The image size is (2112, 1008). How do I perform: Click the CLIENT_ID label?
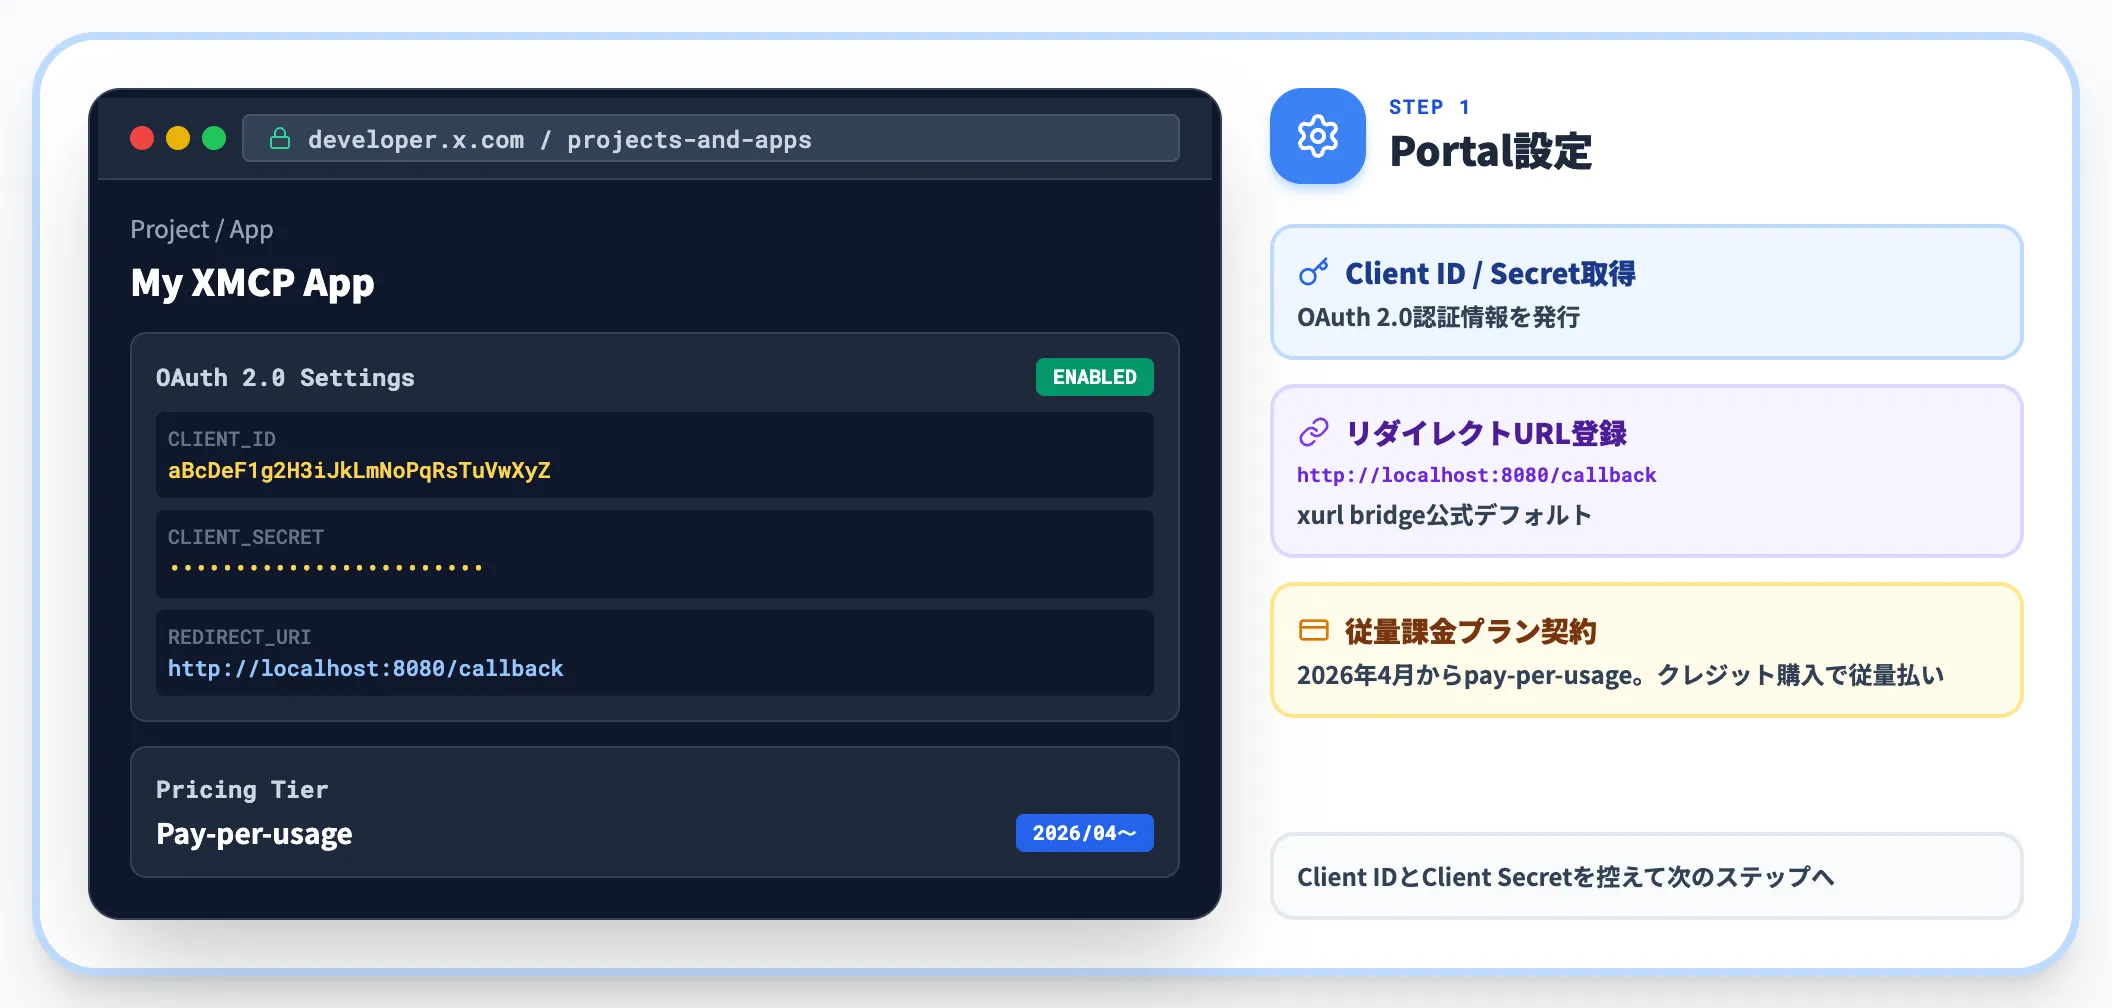[222, 439]
